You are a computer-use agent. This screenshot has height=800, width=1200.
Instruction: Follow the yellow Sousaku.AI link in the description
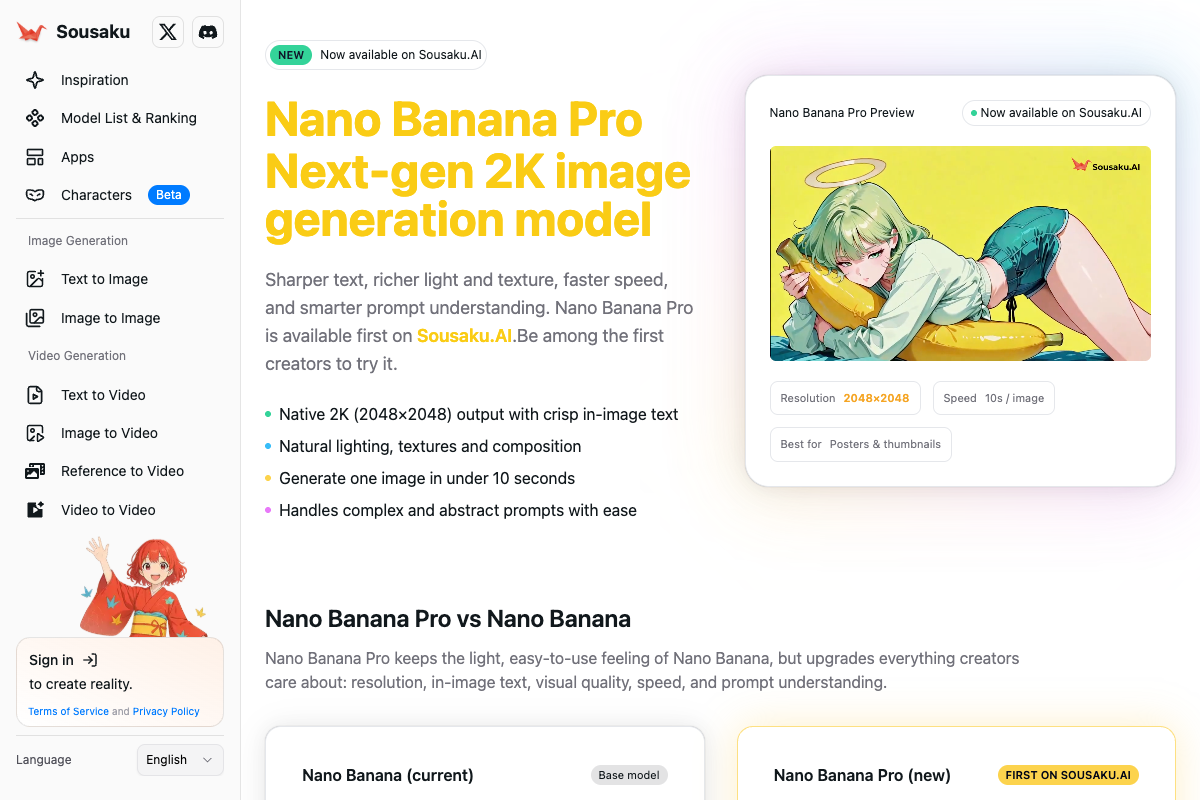465,336
